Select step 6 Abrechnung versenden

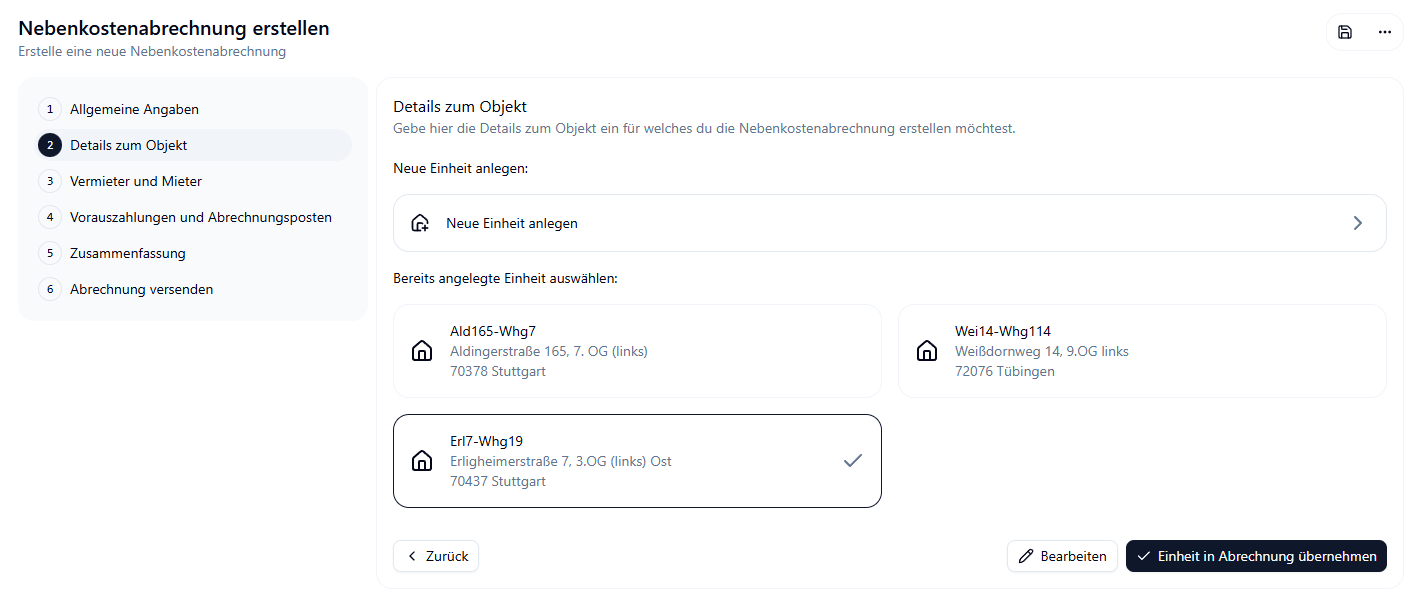click(x=140, y=289)
